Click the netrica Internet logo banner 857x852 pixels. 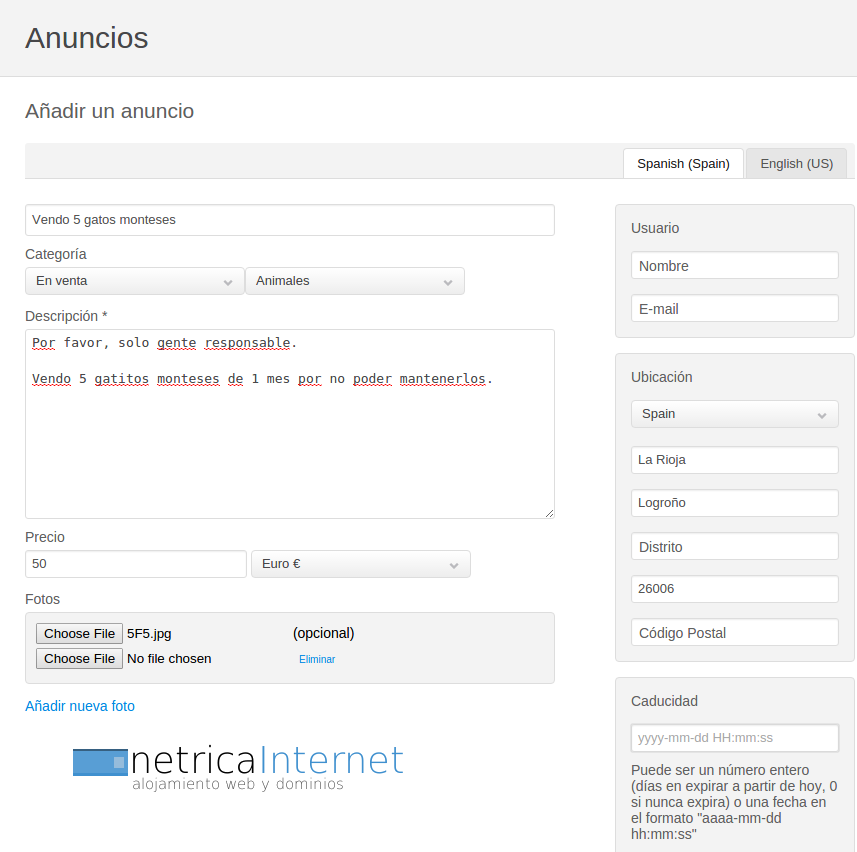click(238, 767)
